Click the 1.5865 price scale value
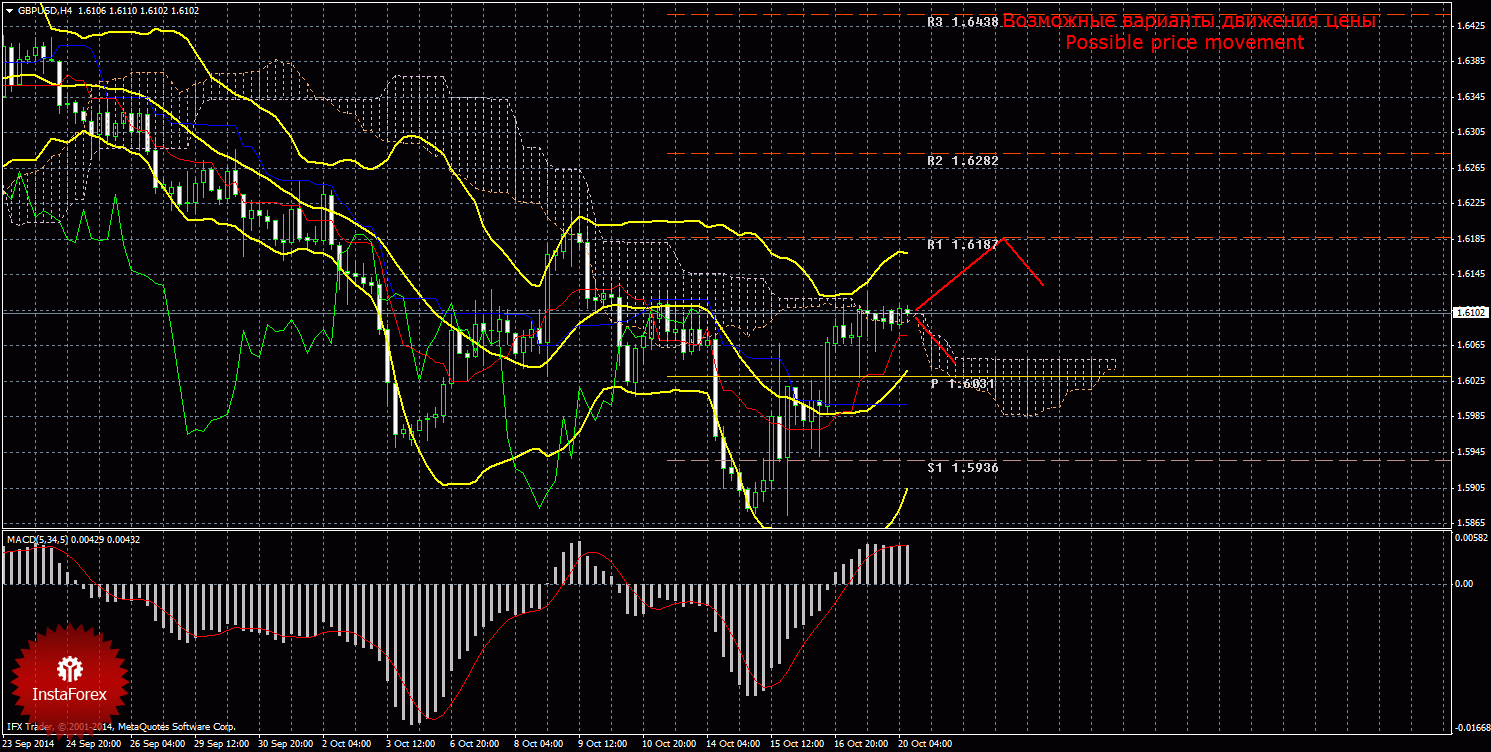The width and height of the screenshot is (1491, 752). tap(1469, 523)
